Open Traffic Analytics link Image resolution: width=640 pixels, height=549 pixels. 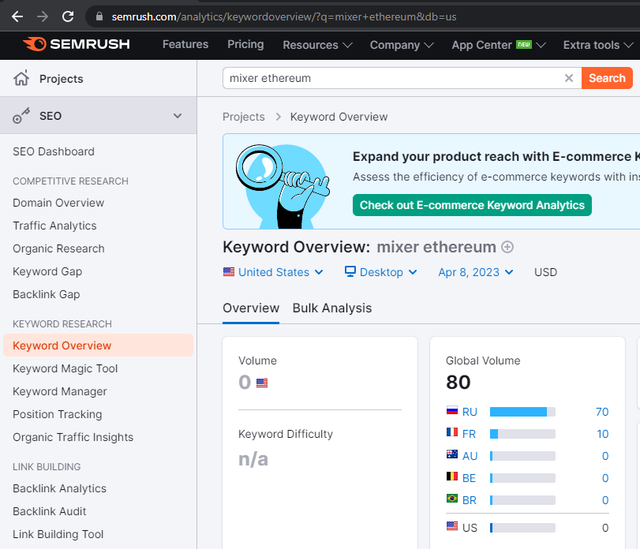[54, 226]
